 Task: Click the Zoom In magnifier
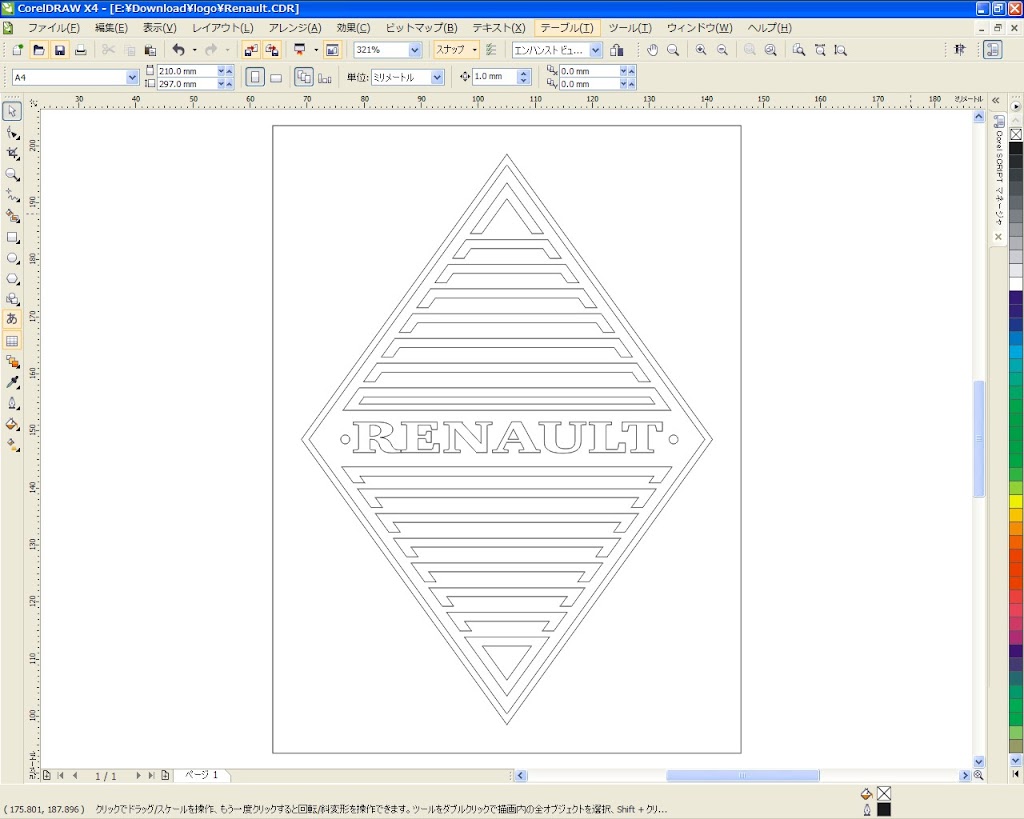click(x=701, y=50)
